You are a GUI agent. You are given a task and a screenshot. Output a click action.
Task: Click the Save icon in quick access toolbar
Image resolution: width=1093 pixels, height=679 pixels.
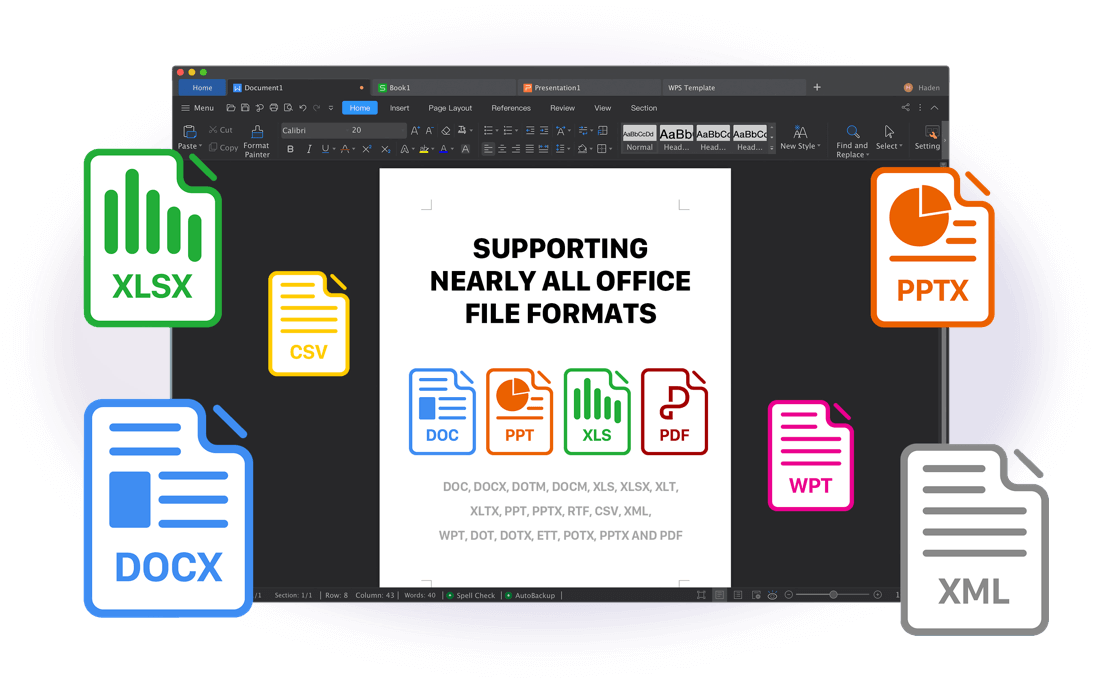pyautogui.click(x=245, y=108)
